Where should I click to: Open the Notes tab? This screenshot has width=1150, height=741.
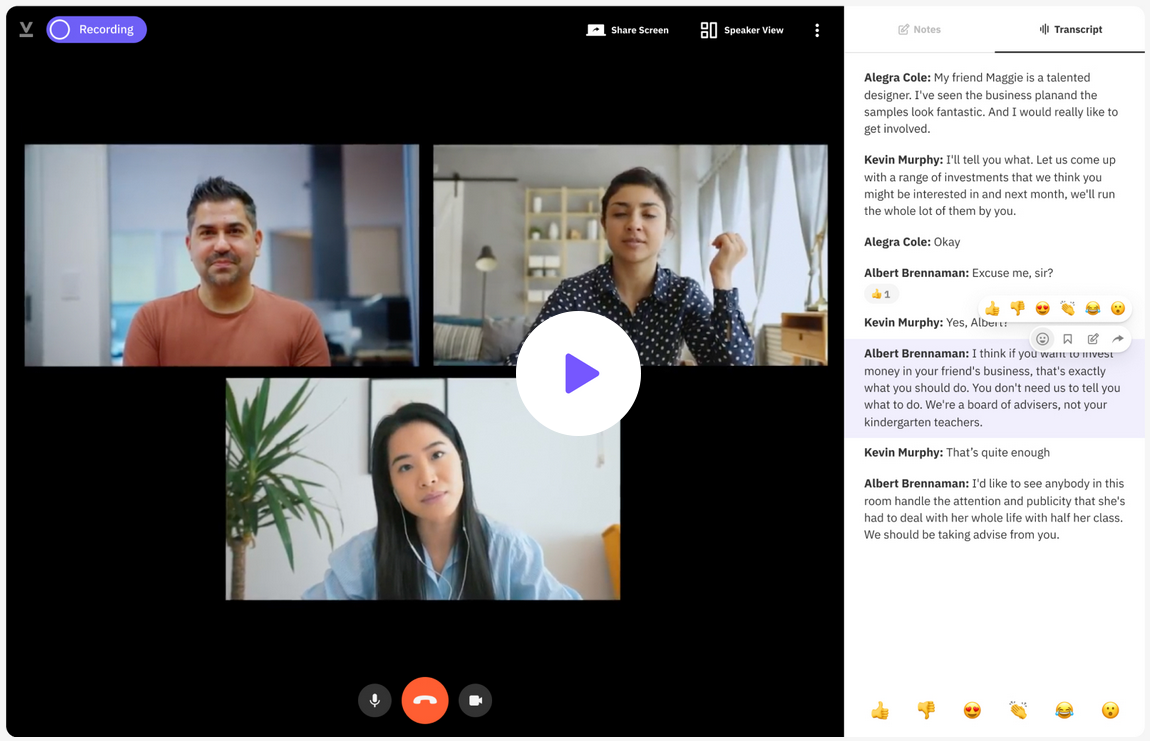pos(919,29)
